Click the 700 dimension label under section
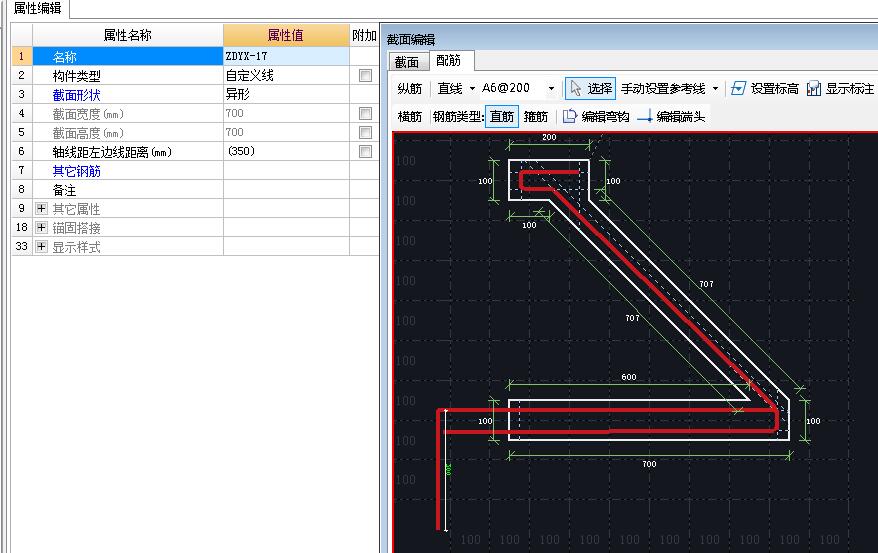The image size is (878, 553). [x=649, y=463]
